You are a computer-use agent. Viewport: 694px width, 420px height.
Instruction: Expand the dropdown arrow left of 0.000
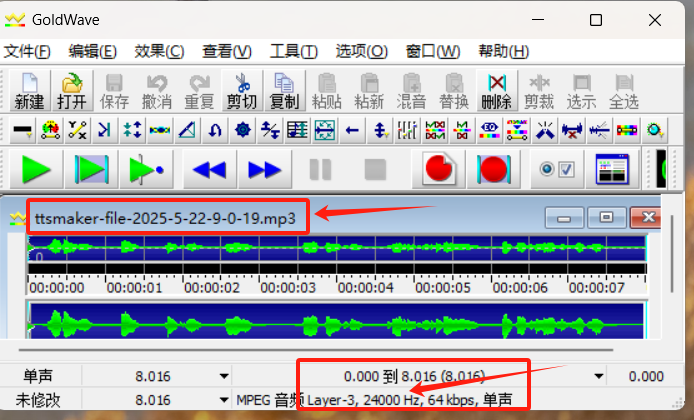(598, 377)
